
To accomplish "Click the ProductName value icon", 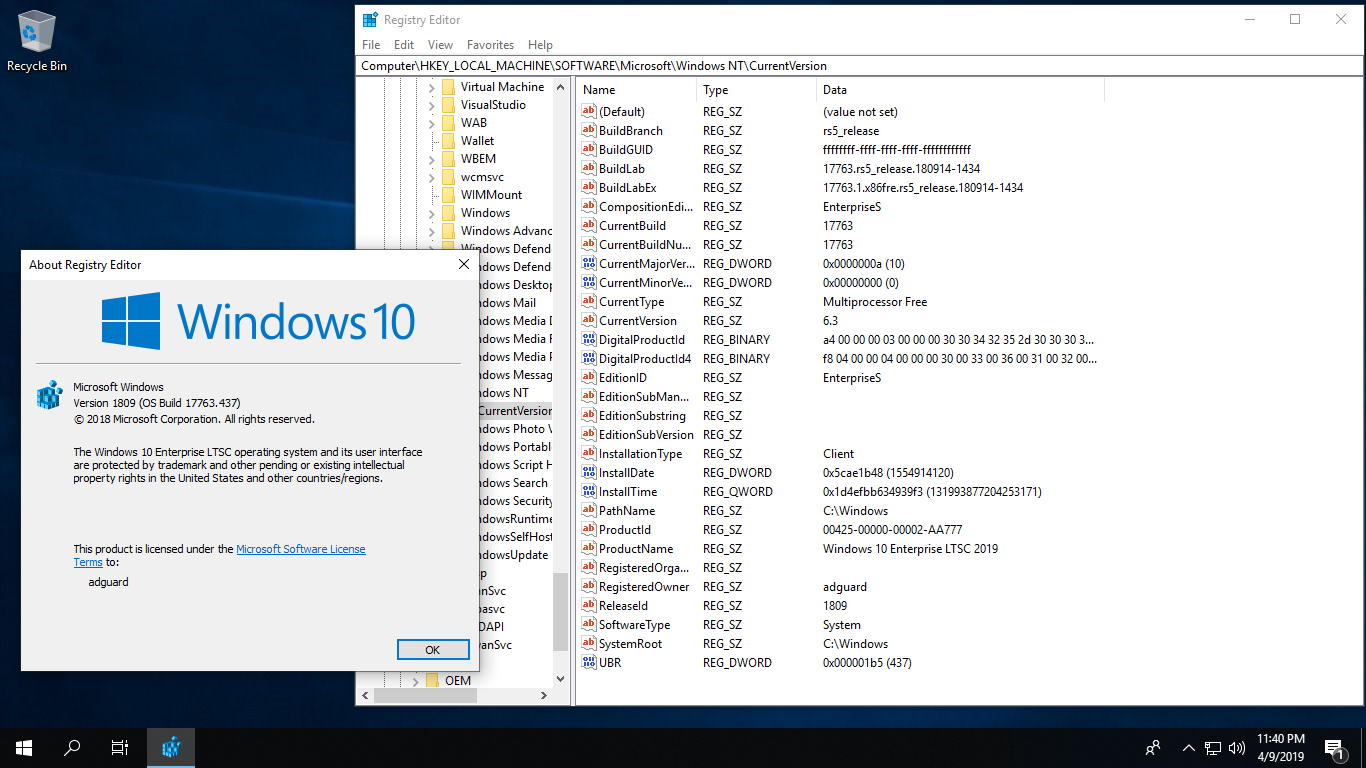I will point(589,548).
